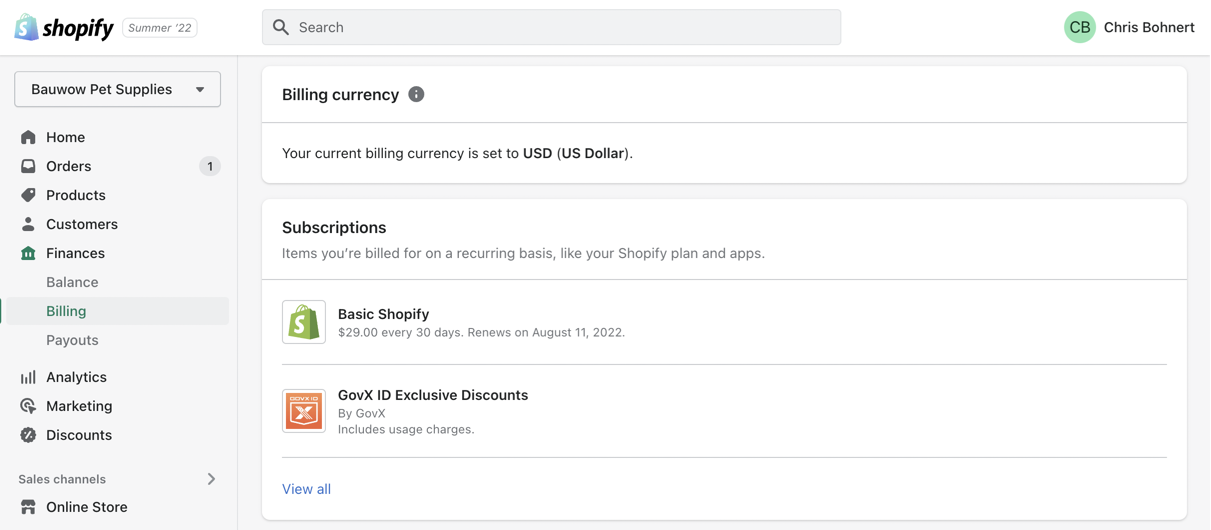
Task: Click the Shopify logo
Action: [64, 28]
